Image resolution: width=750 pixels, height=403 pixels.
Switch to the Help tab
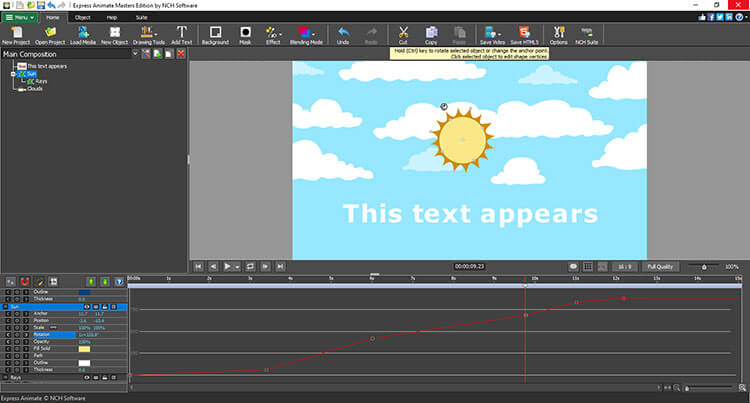point(111,17)
